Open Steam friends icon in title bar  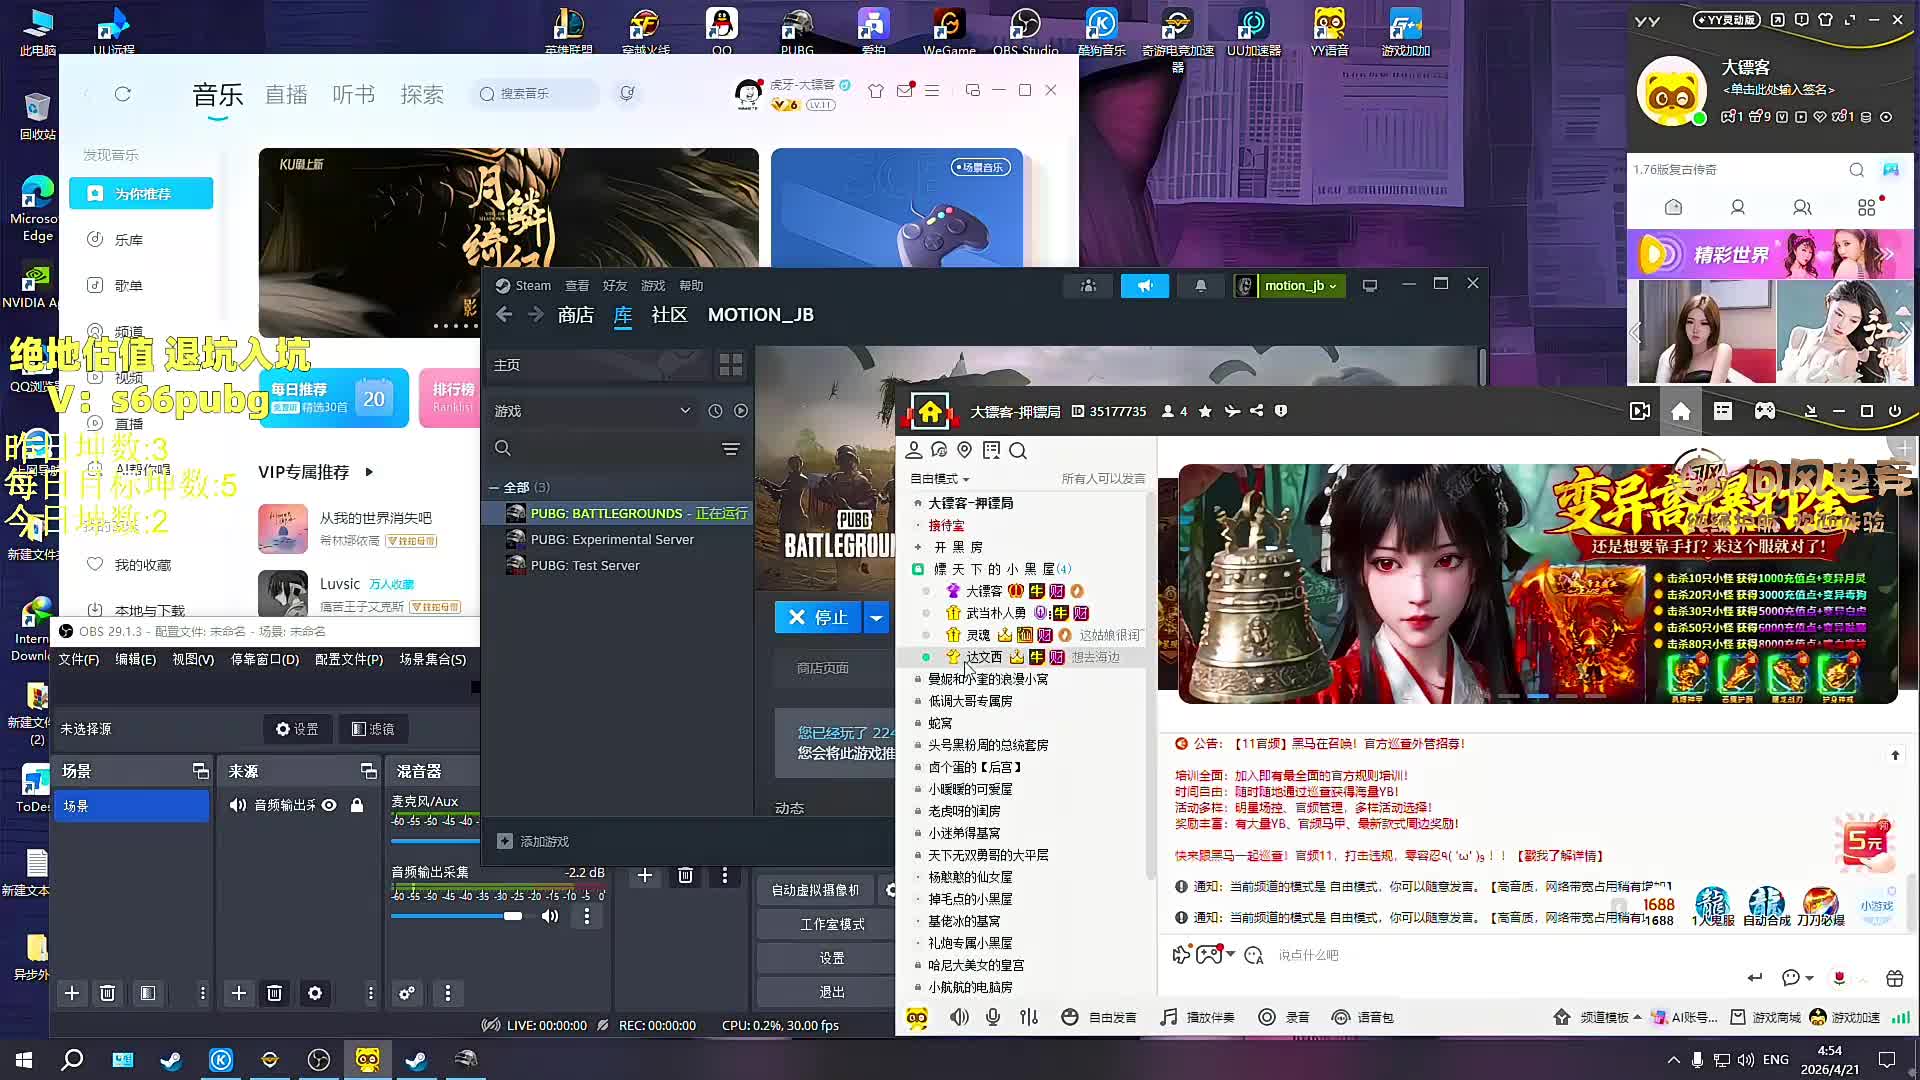1088,286
